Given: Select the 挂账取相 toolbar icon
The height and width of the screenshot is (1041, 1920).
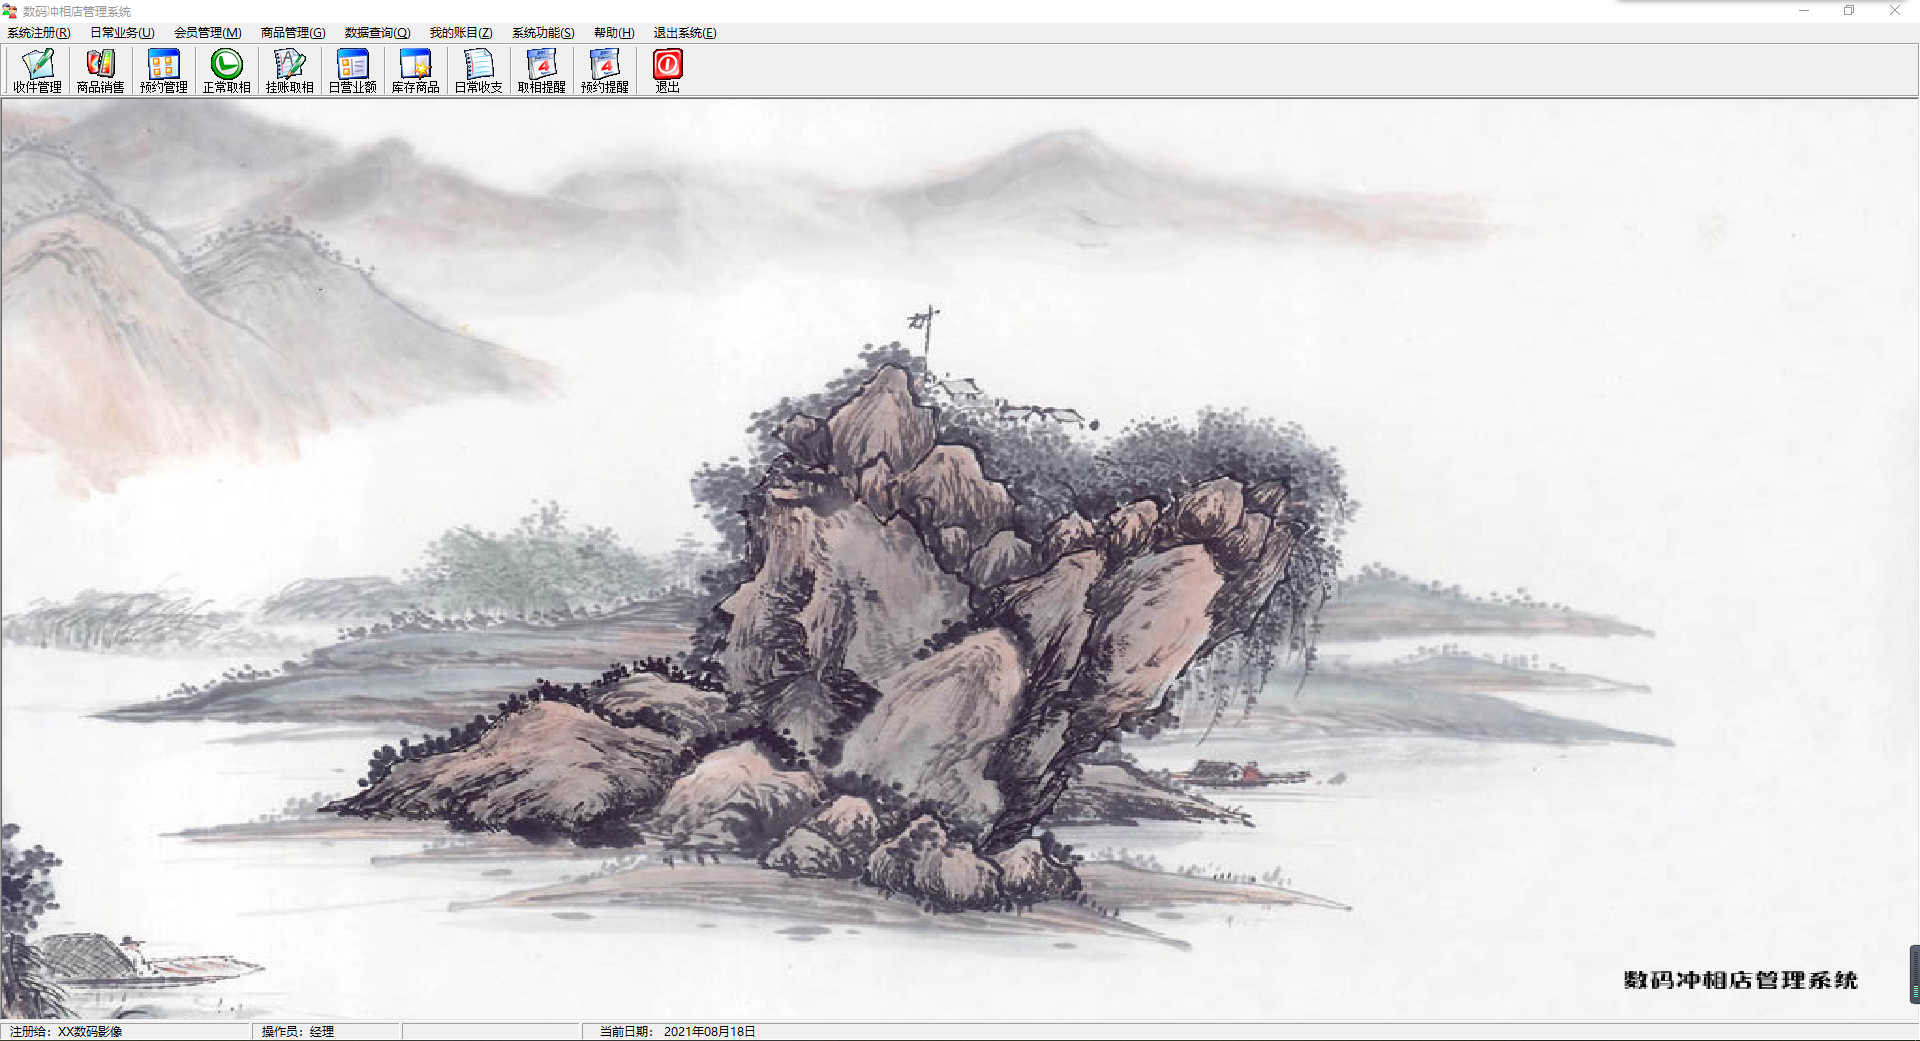Looking at the screenshot, I should click(x=290, y=71).
